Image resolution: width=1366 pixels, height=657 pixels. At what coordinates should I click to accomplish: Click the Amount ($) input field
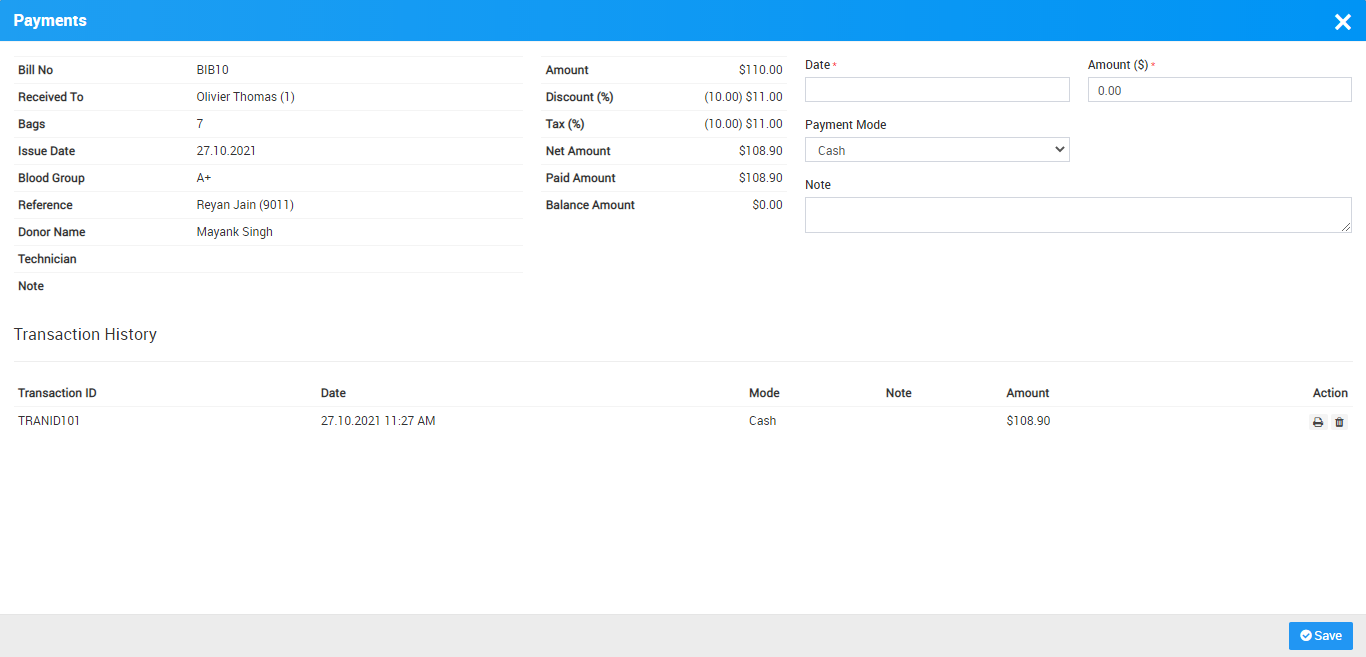point(1220,90)
